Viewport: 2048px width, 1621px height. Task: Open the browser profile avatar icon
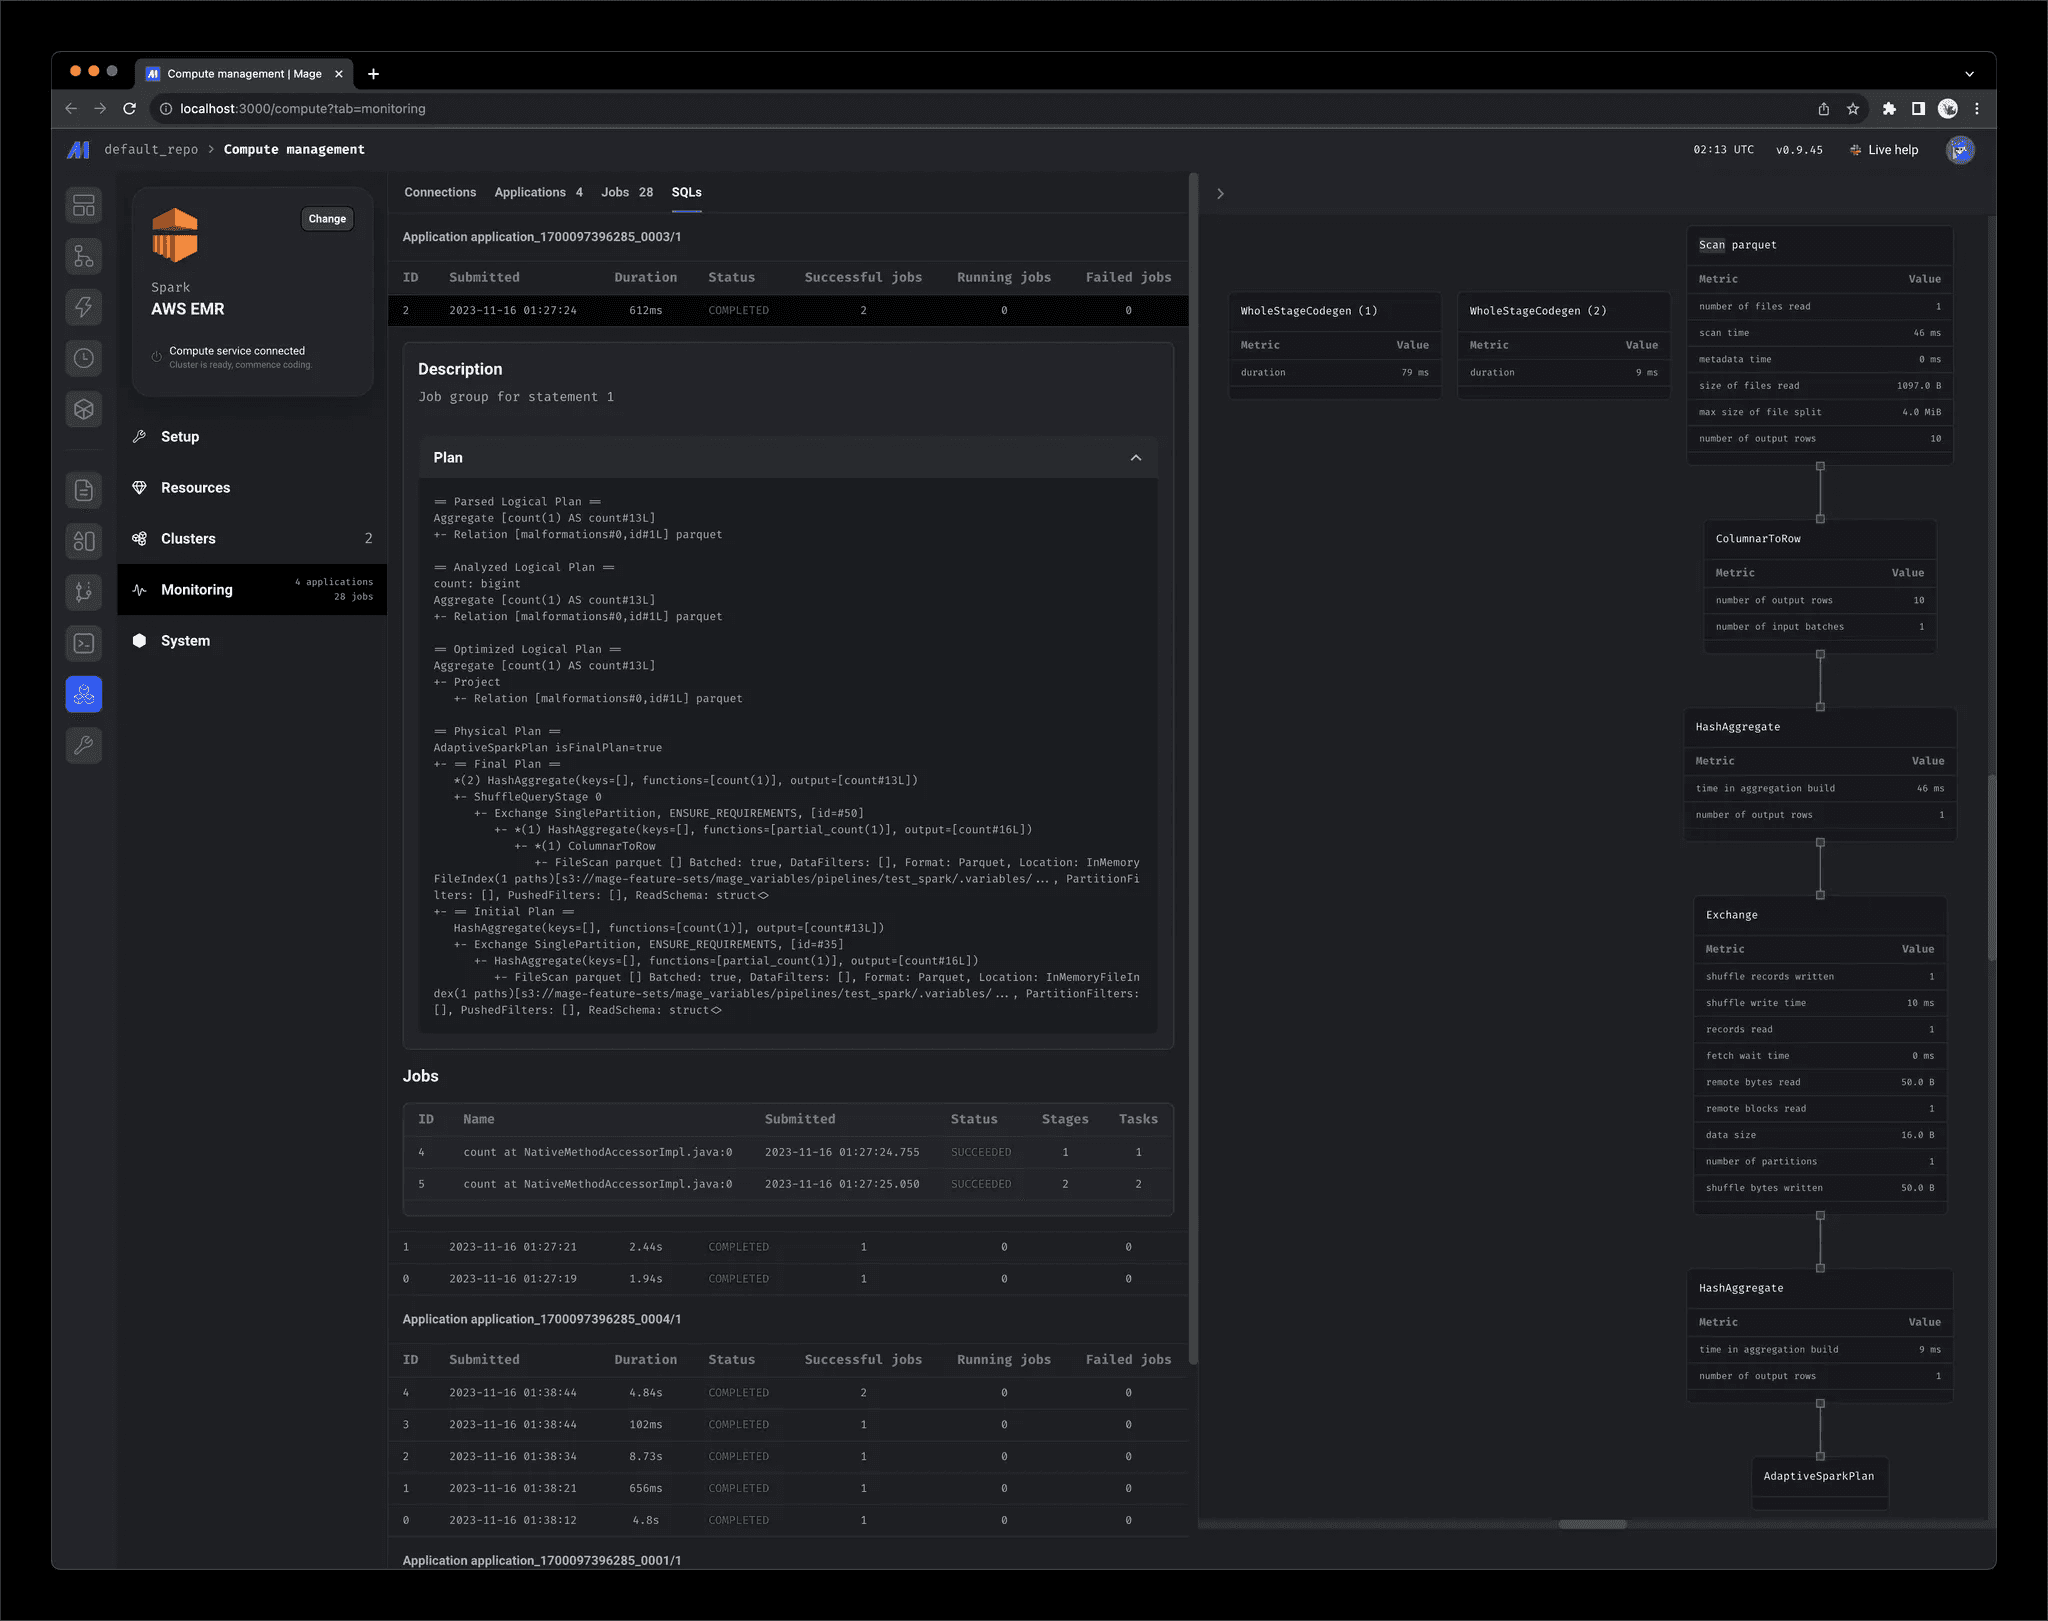point(1948,109)
